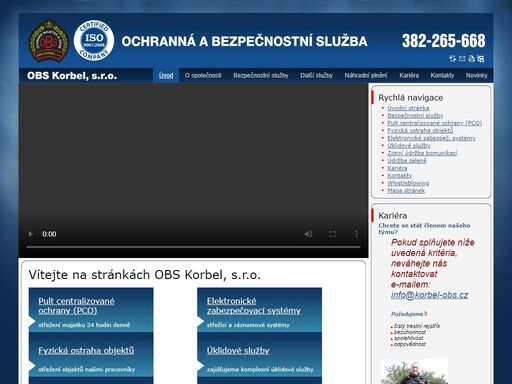
Task: Click the 'střežící a záznamové systémy' text
Action: click(x=248, y=325)
